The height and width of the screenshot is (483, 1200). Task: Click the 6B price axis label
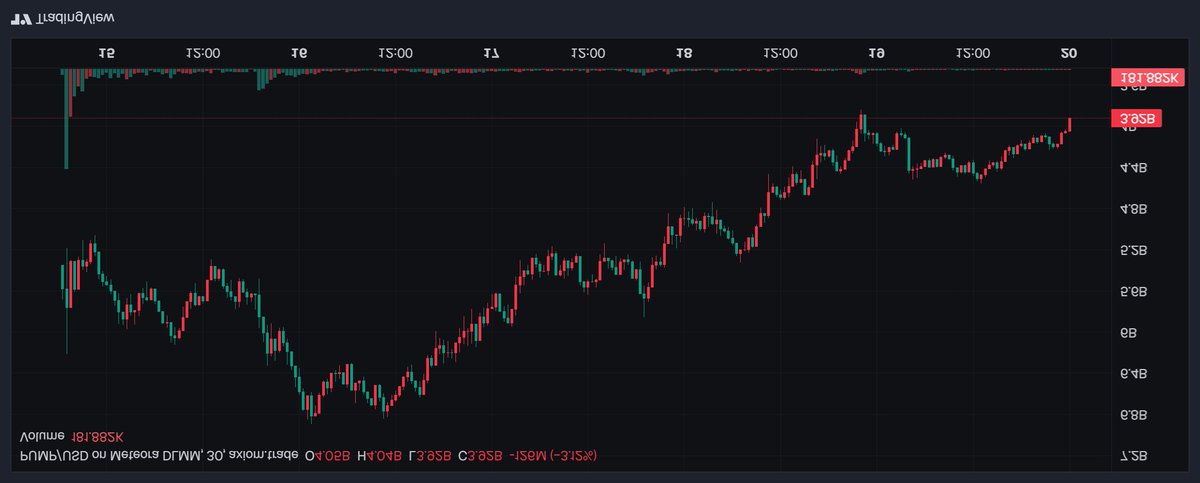pos(1129,333)
